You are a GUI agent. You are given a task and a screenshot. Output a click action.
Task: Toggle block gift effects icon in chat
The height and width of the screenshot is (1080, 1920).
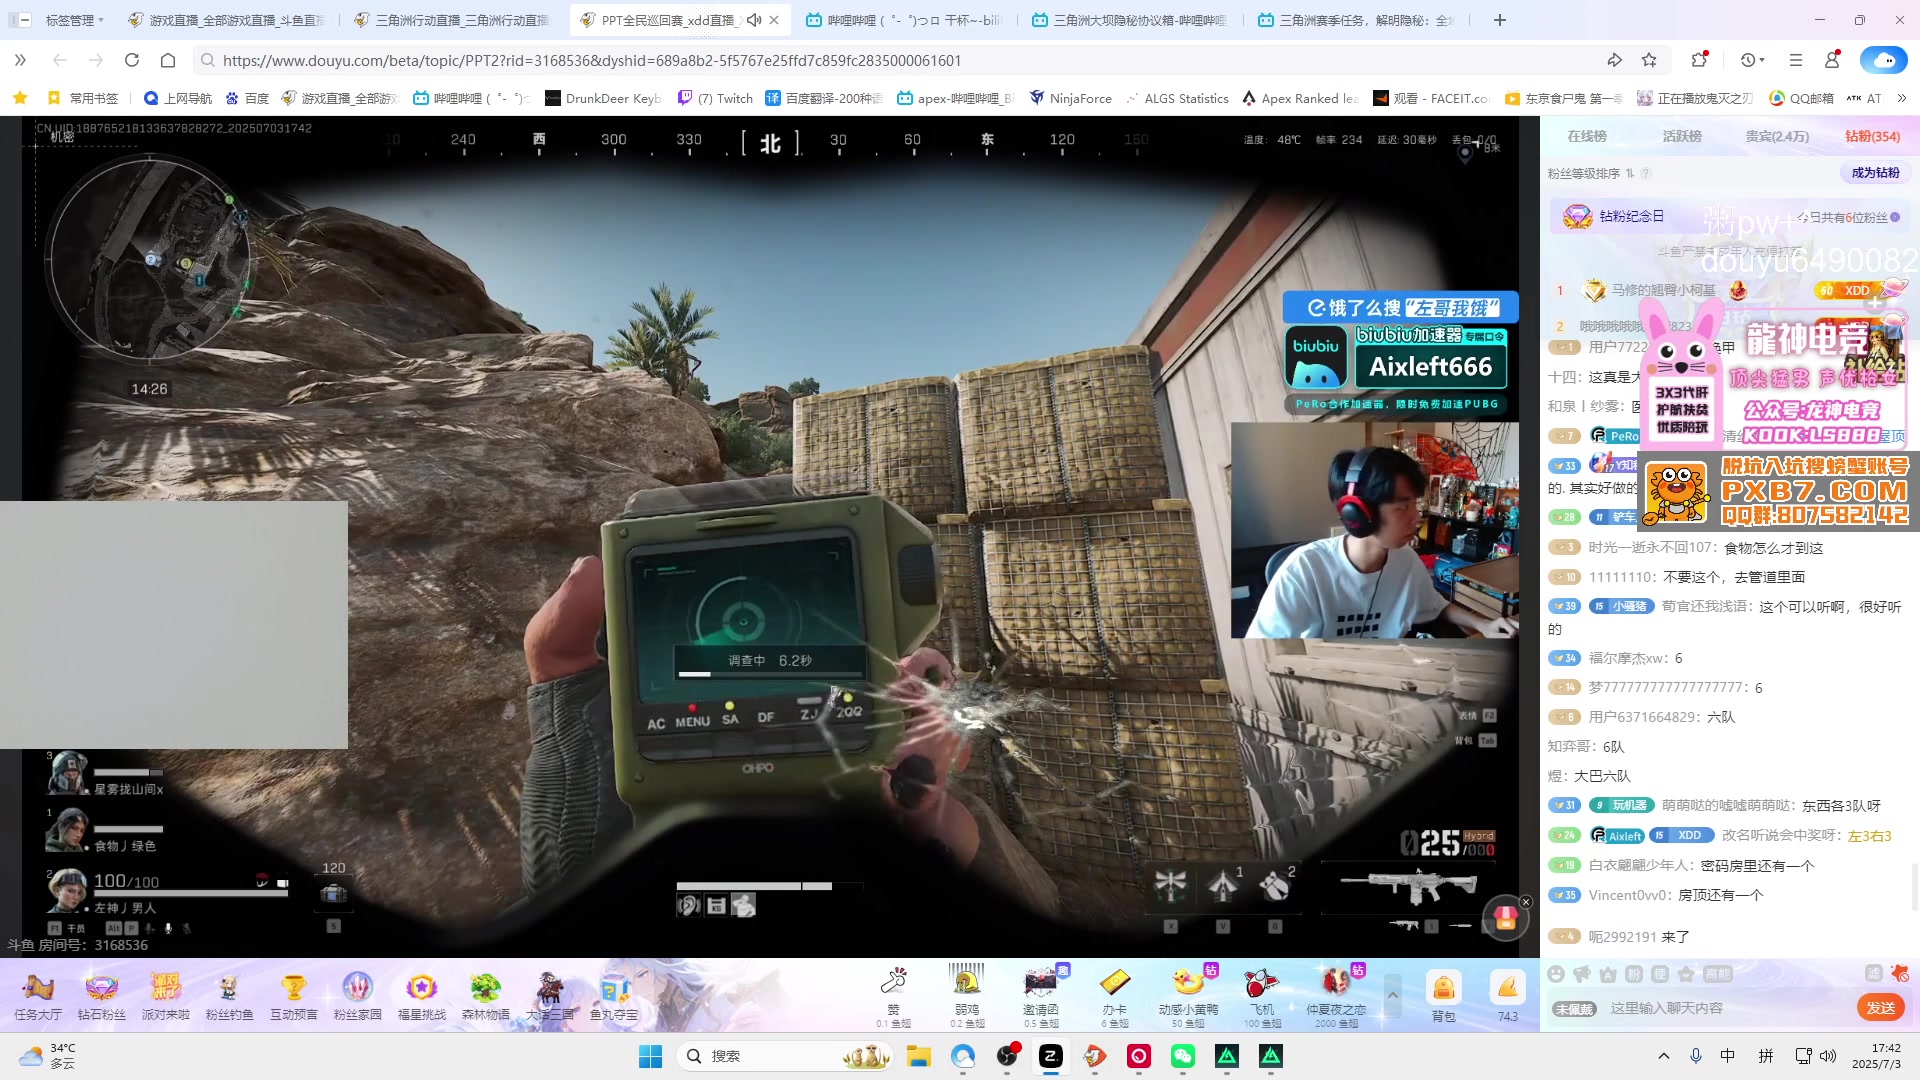[x=1901, y=974]
